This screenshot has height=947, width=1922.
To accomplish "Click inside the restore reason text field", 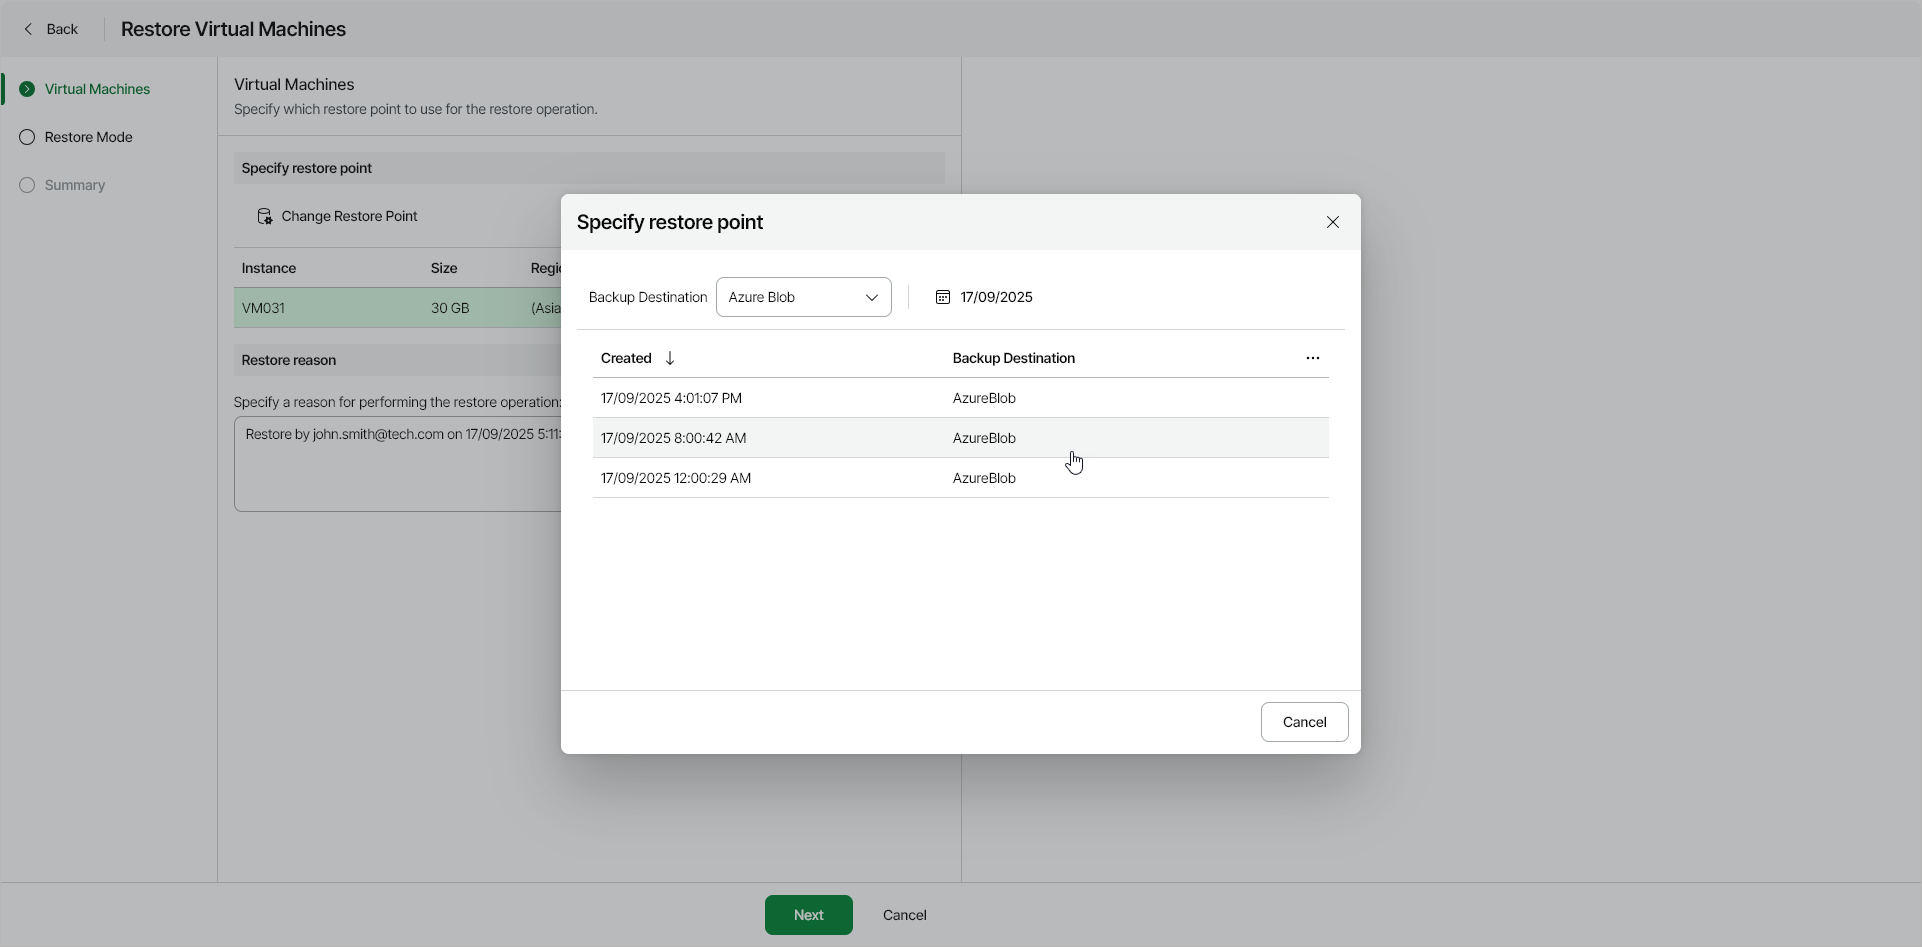I will click(x=400, y=464).
